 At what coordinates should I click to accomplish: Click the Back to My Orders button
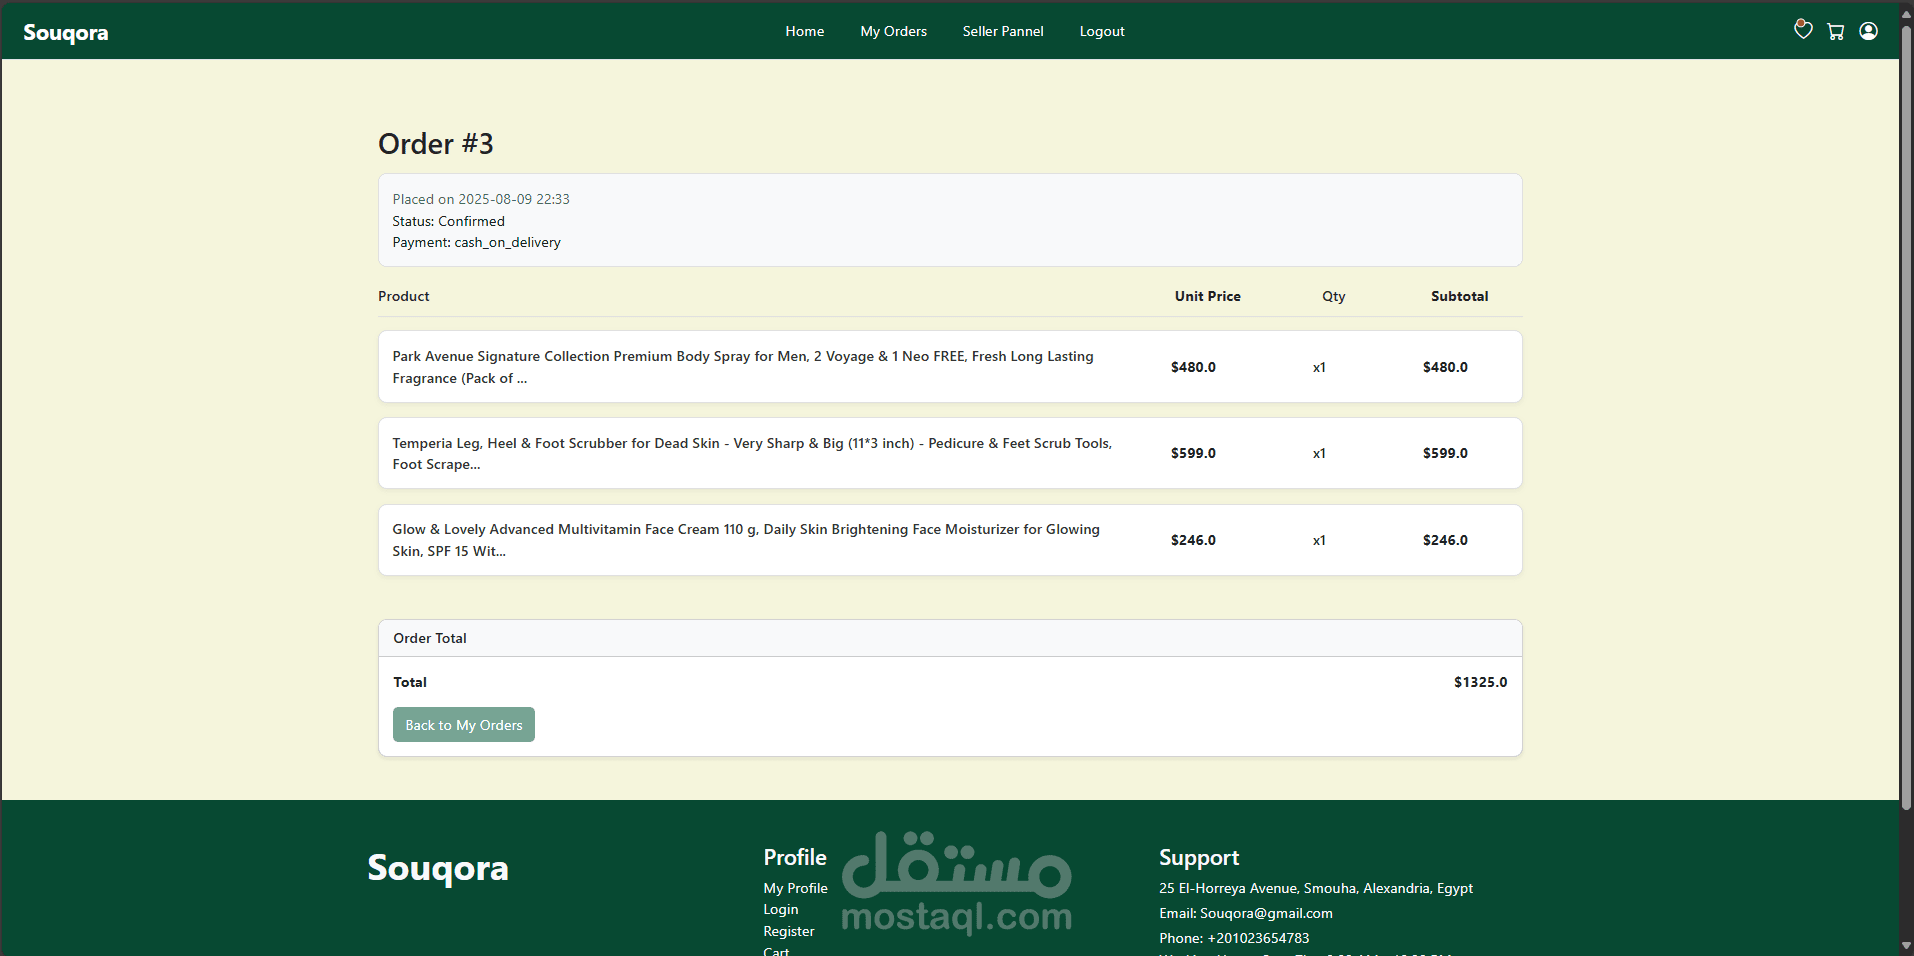click(464, 725)
